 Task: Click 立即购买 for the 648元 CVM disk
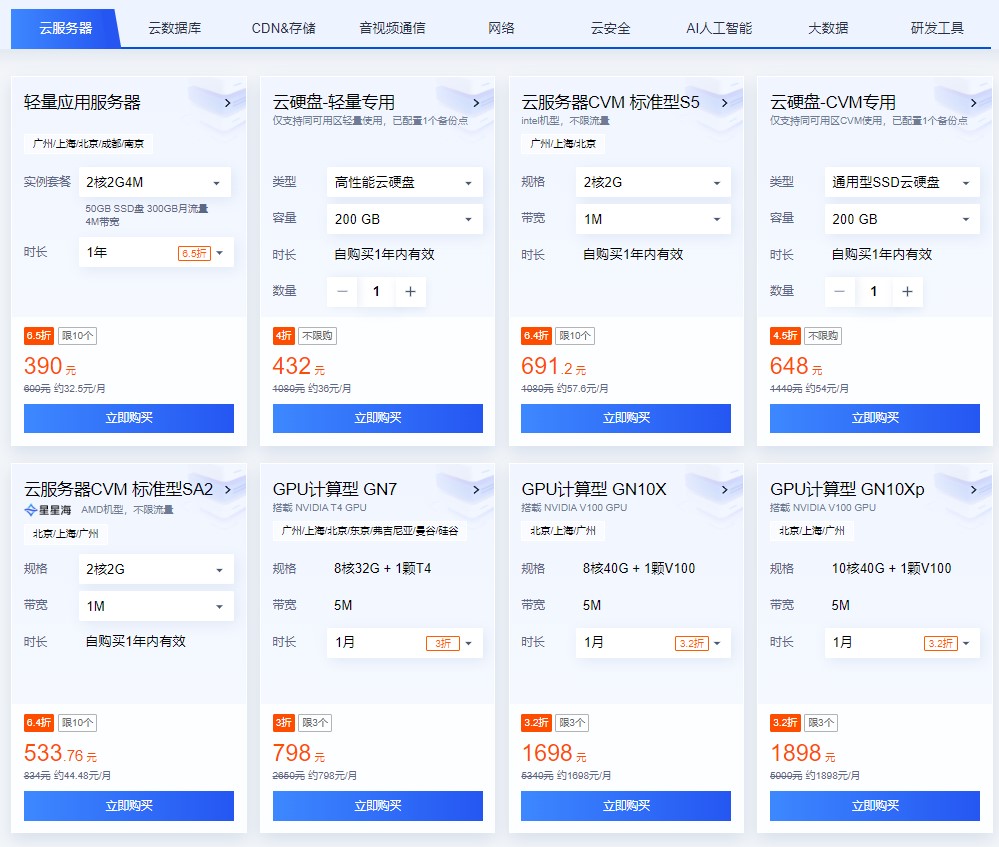tap(875, 418)
